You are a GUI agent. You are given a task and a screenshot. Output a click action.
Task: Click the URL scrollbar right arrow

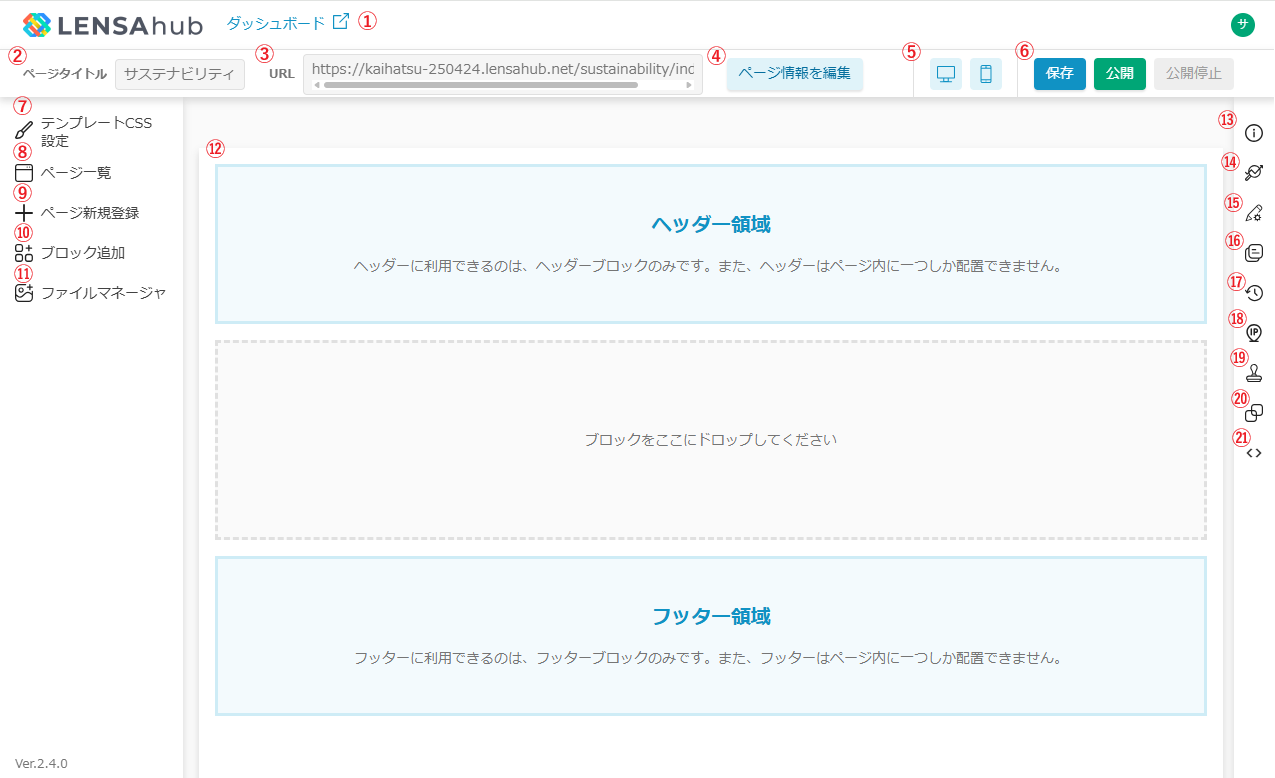coord(689,85)
